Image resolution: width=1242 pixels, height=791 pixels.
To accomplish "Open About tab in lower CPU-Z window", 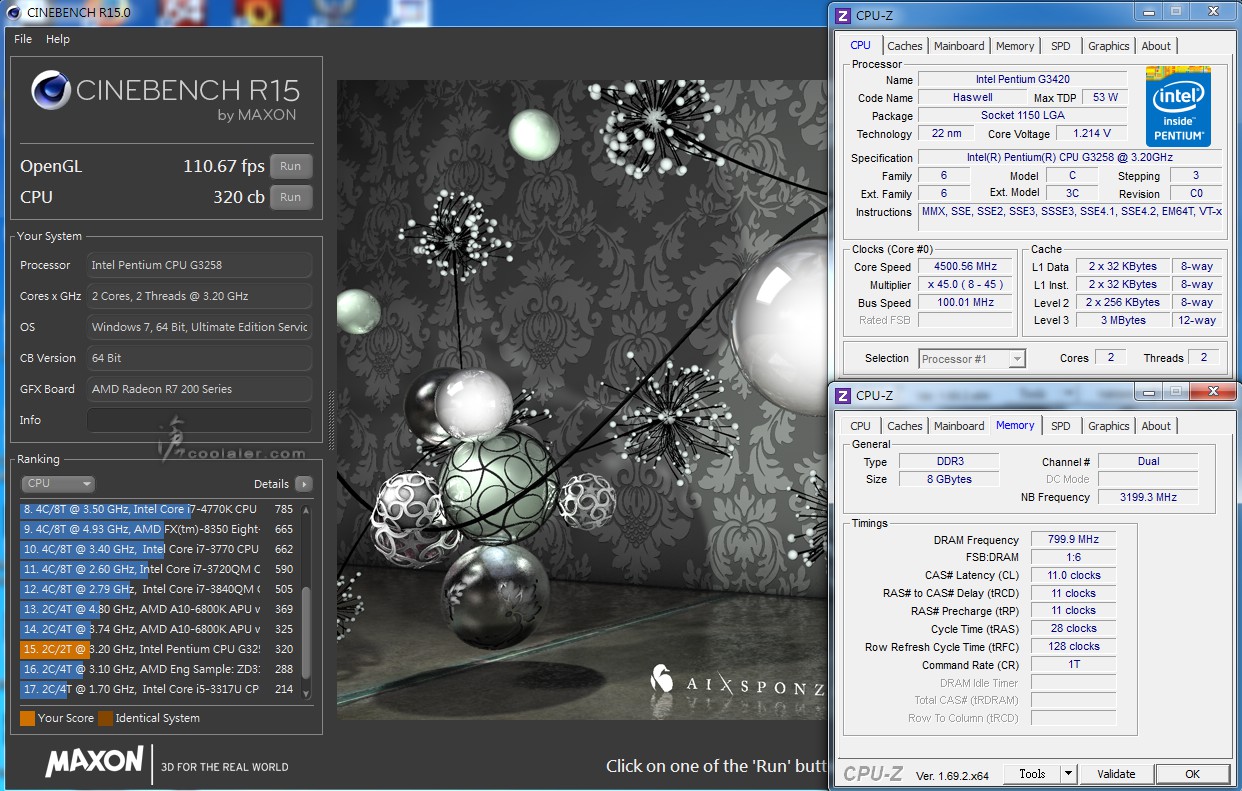I will [1156, 426].
